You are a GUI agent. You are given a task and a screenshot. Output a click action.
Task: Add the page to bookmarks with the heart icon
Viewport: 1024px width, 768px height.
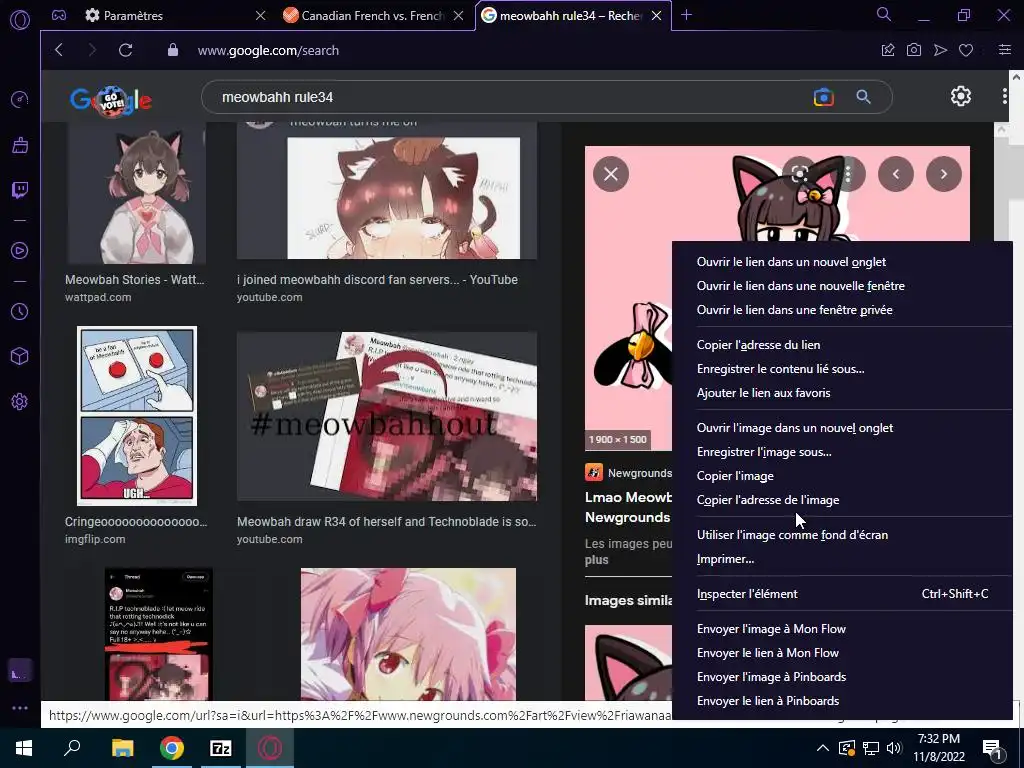966,50
